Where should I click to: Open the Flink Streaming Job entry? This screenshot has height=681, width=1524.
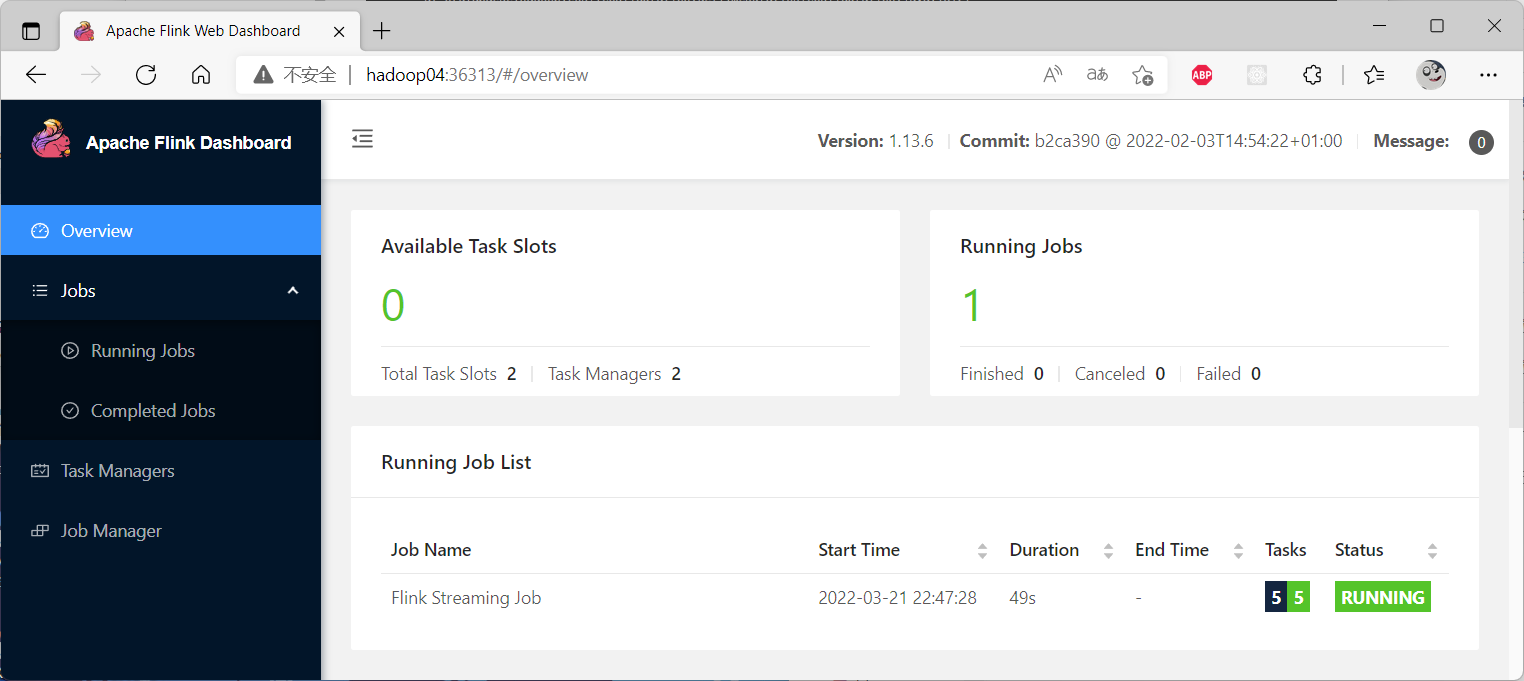coord(466,598)
